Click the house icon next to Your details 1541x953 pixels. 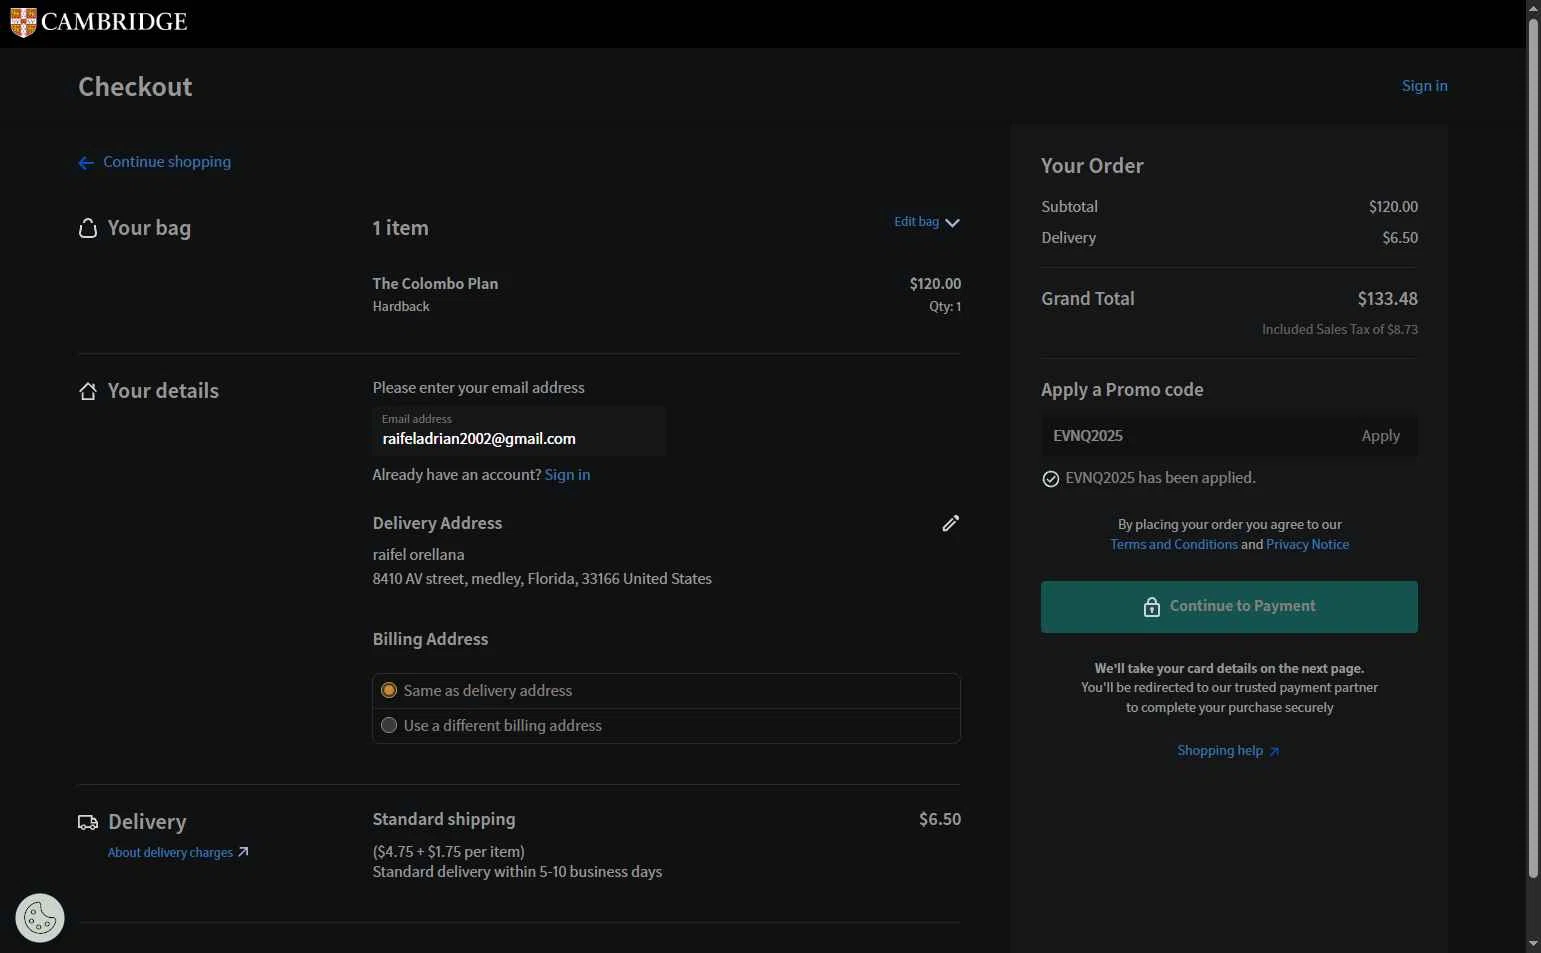pos(88,391)
